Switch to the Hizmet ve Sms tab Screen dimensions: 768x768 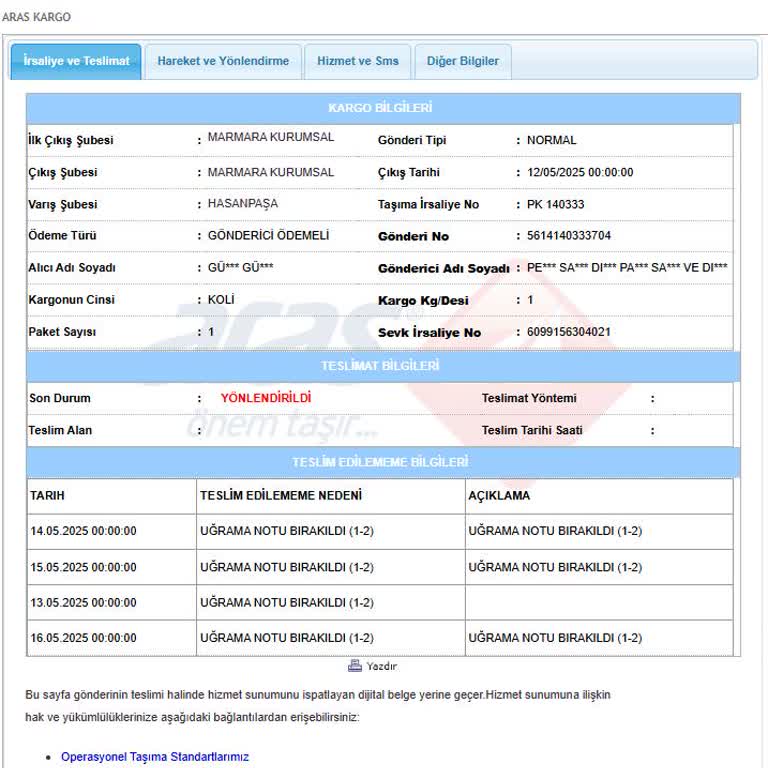[357, 61]
